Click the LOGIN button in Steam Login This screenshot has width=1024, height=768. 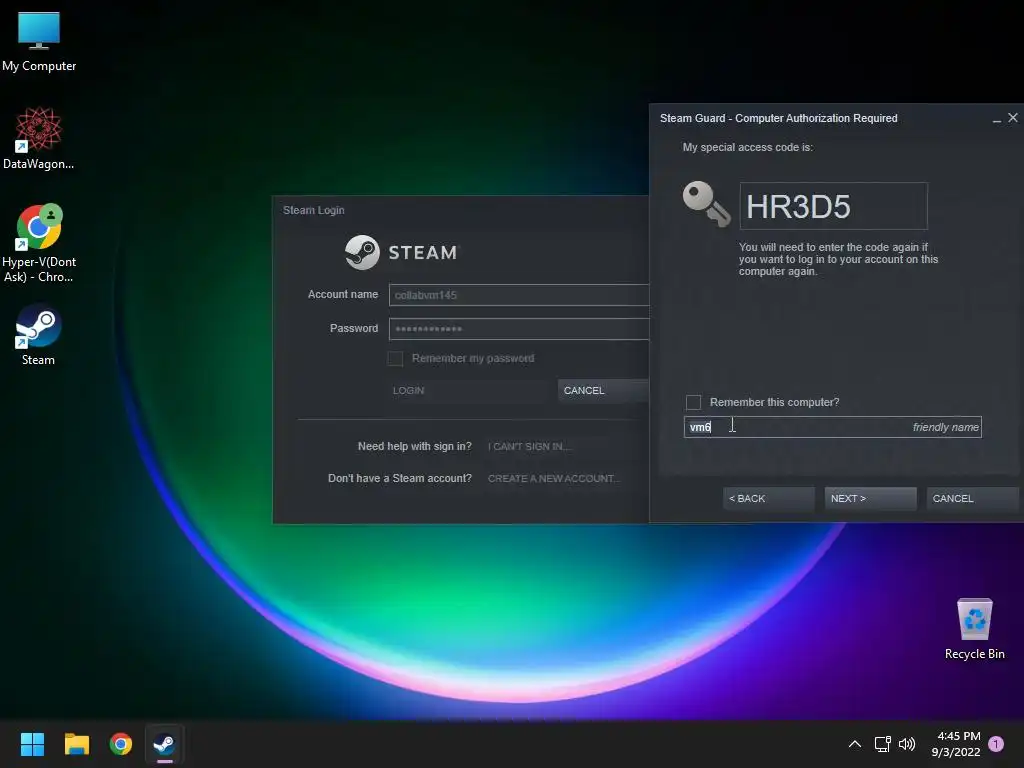coord(469,391)
